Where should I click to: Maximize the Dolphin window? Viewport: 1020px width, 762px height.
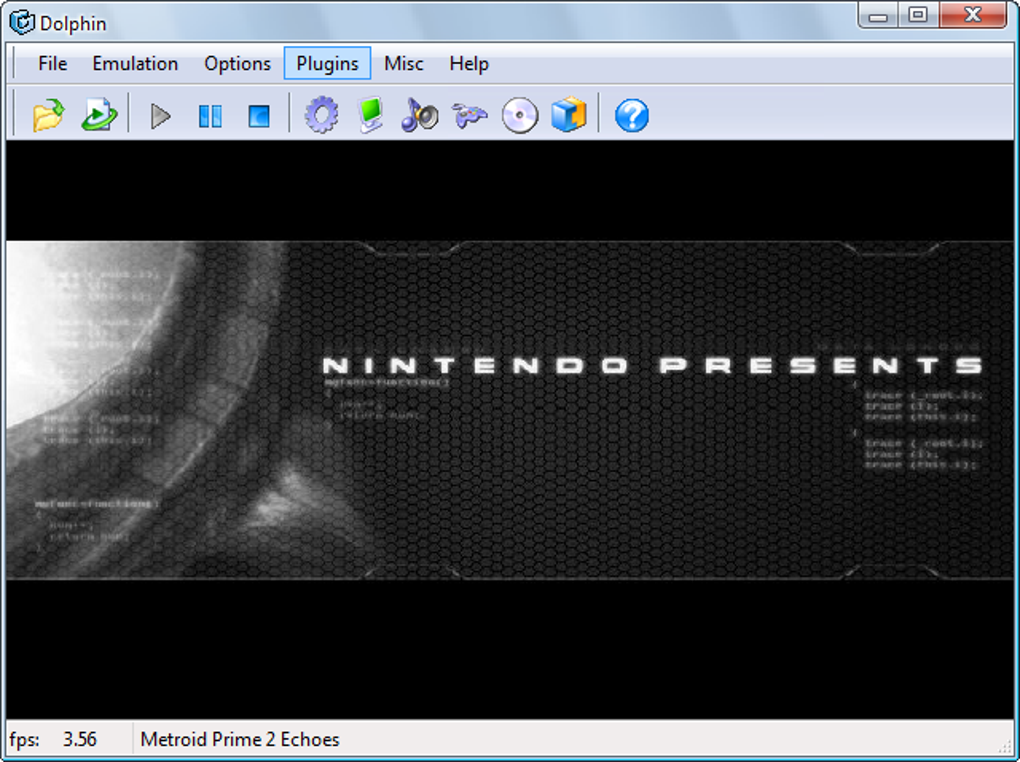(918, 16)
